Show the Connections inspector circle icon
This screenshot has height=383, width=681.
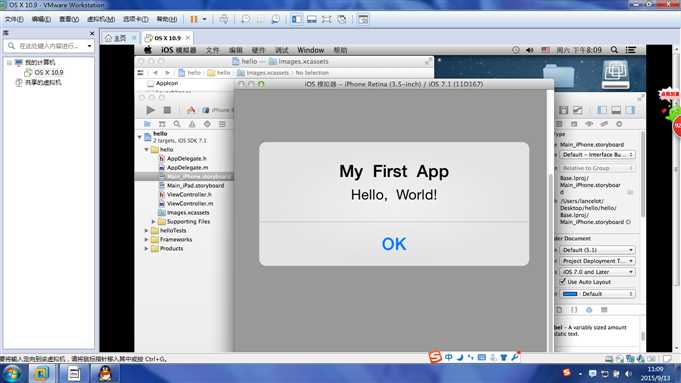click(x=619, y=124)
